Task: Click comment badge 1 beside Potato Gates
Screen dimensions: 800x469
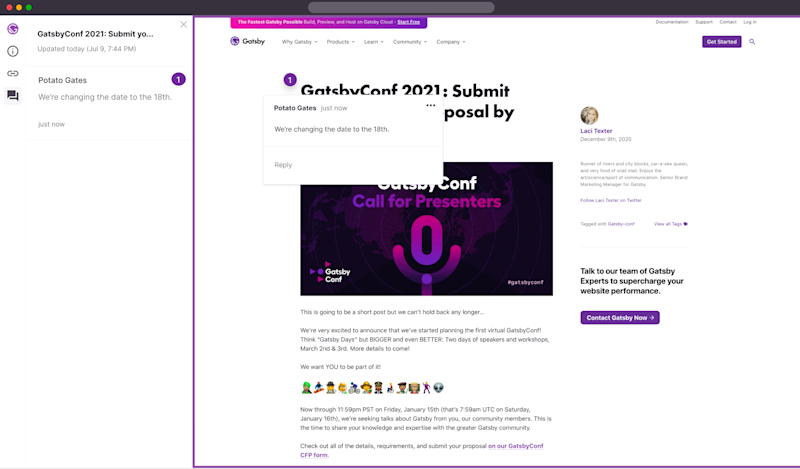Action: [x=178, y=80]
